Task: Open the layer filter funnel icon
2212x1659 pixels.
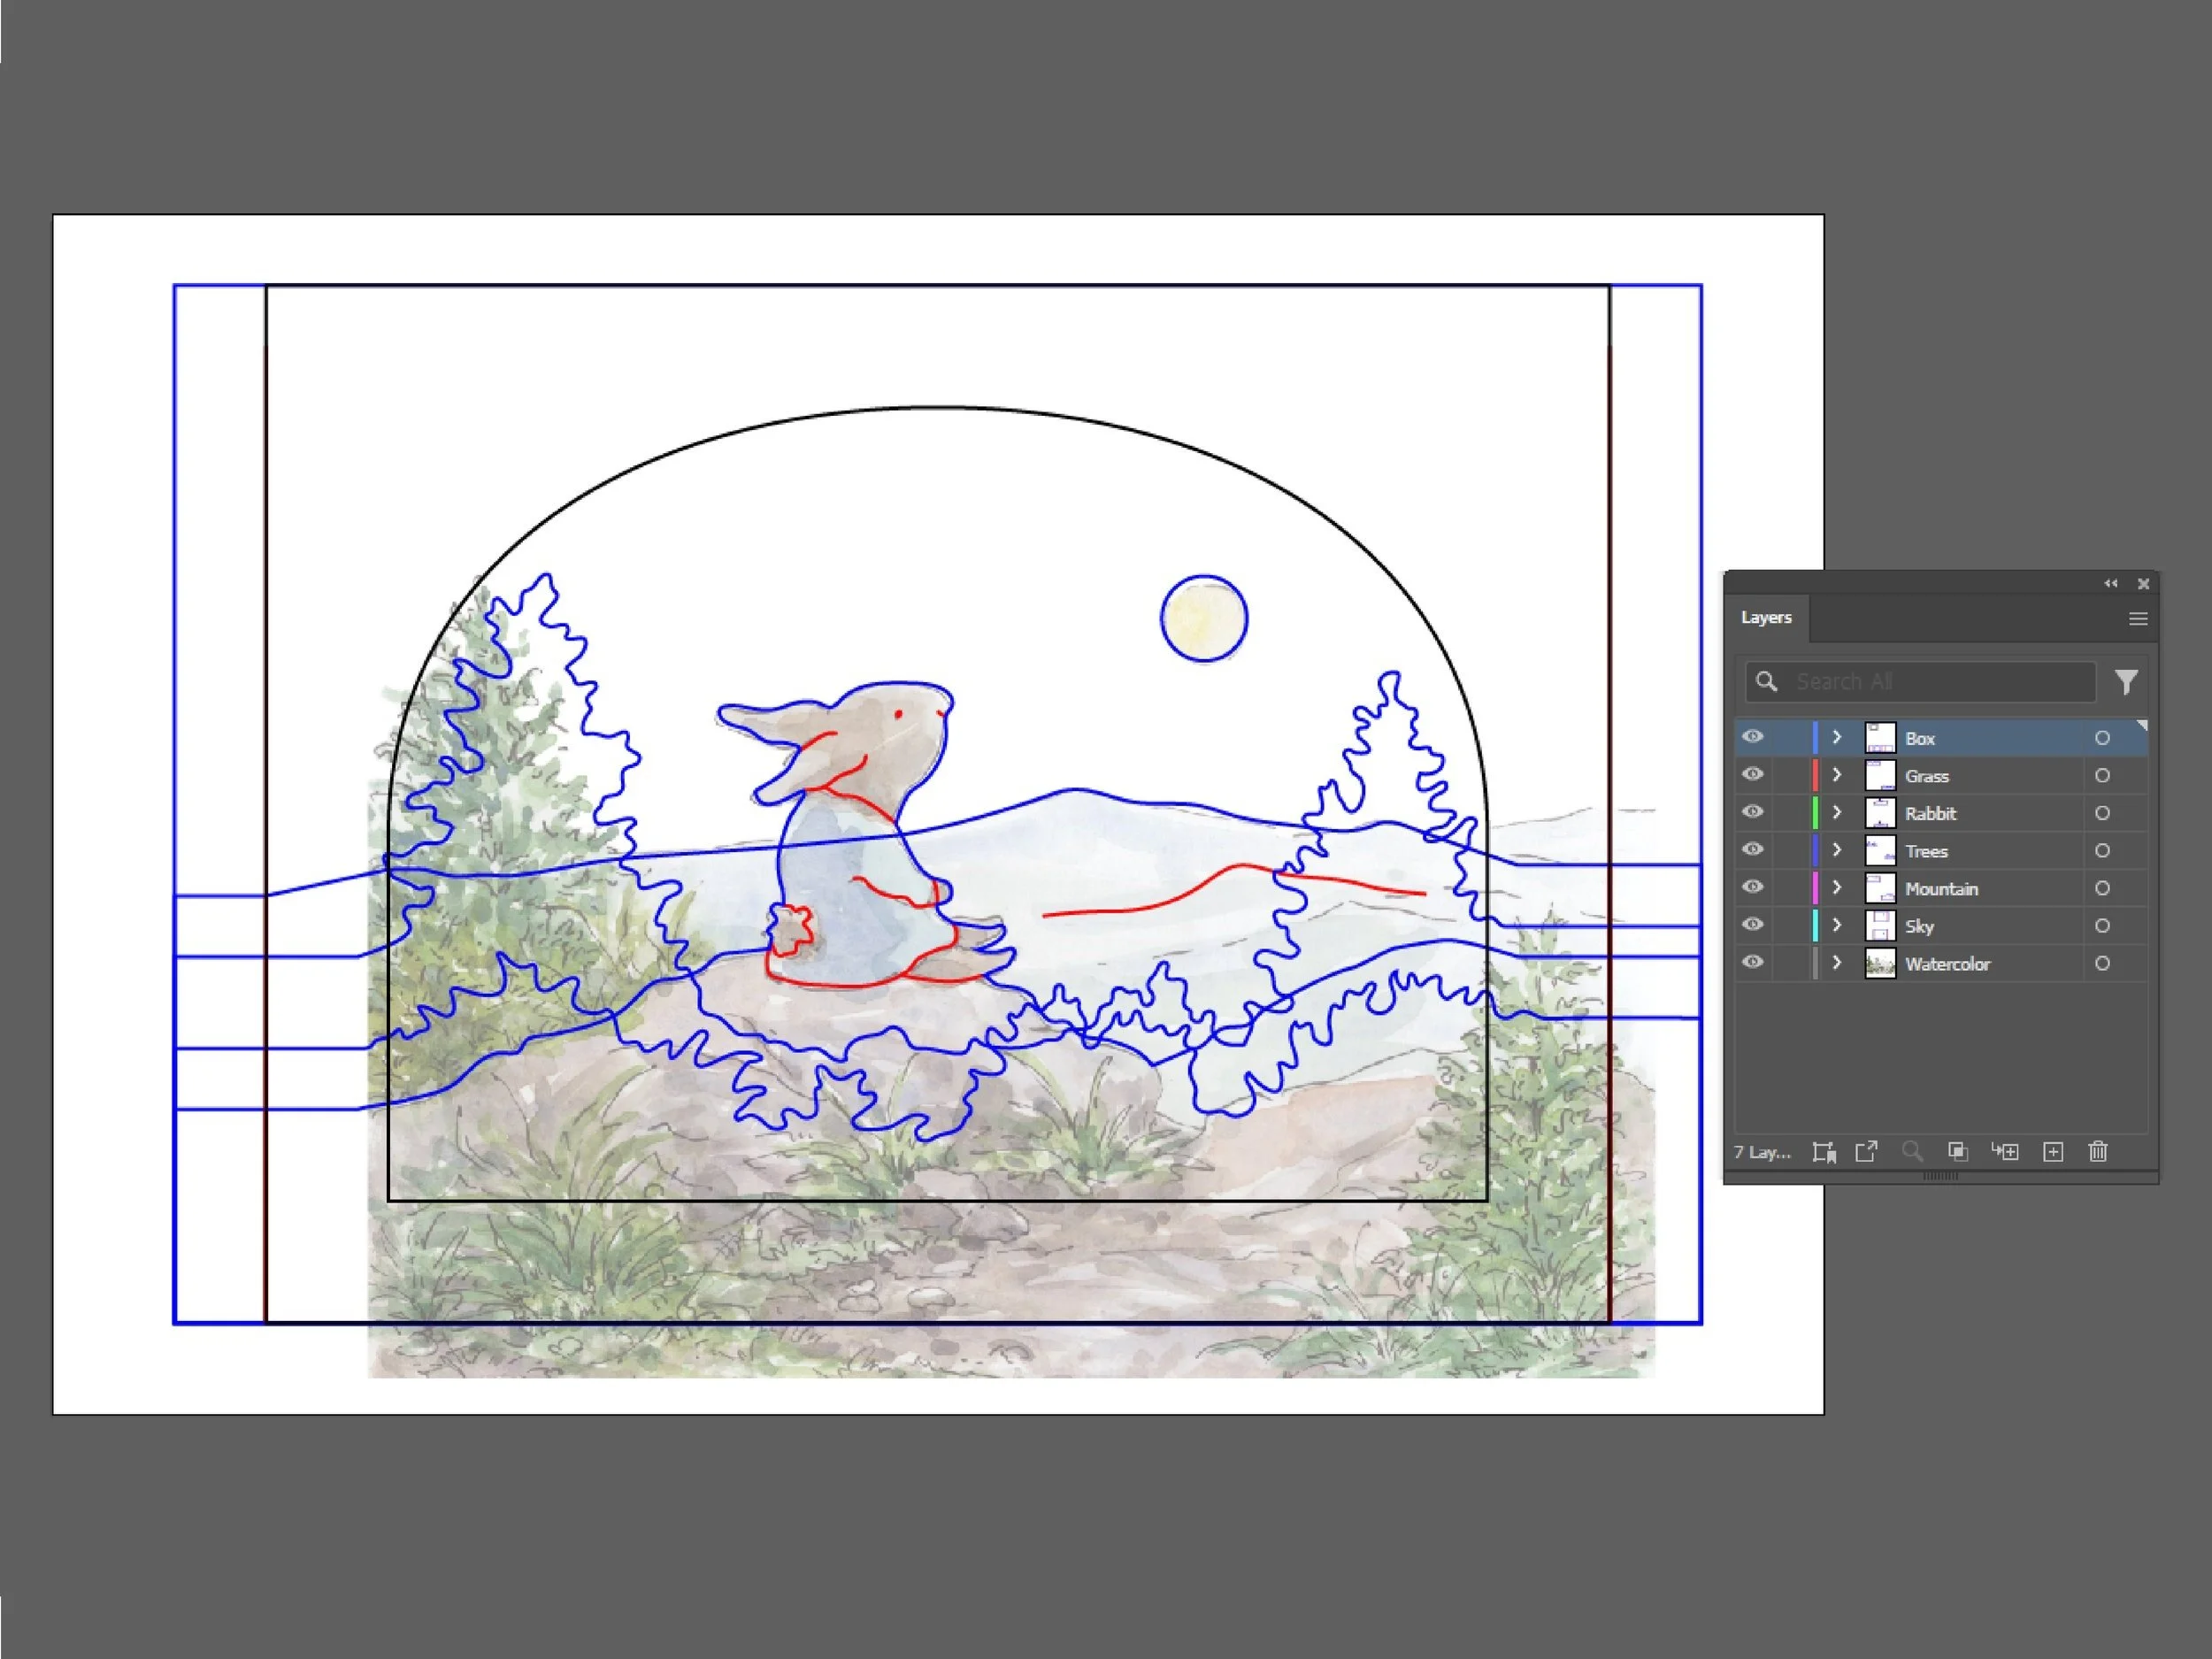Action: (2126, 682)
